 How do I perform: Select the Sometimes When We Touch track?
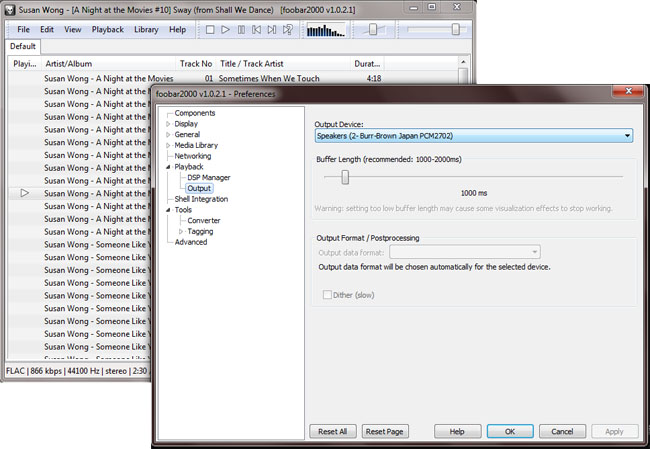pos(269,78)
